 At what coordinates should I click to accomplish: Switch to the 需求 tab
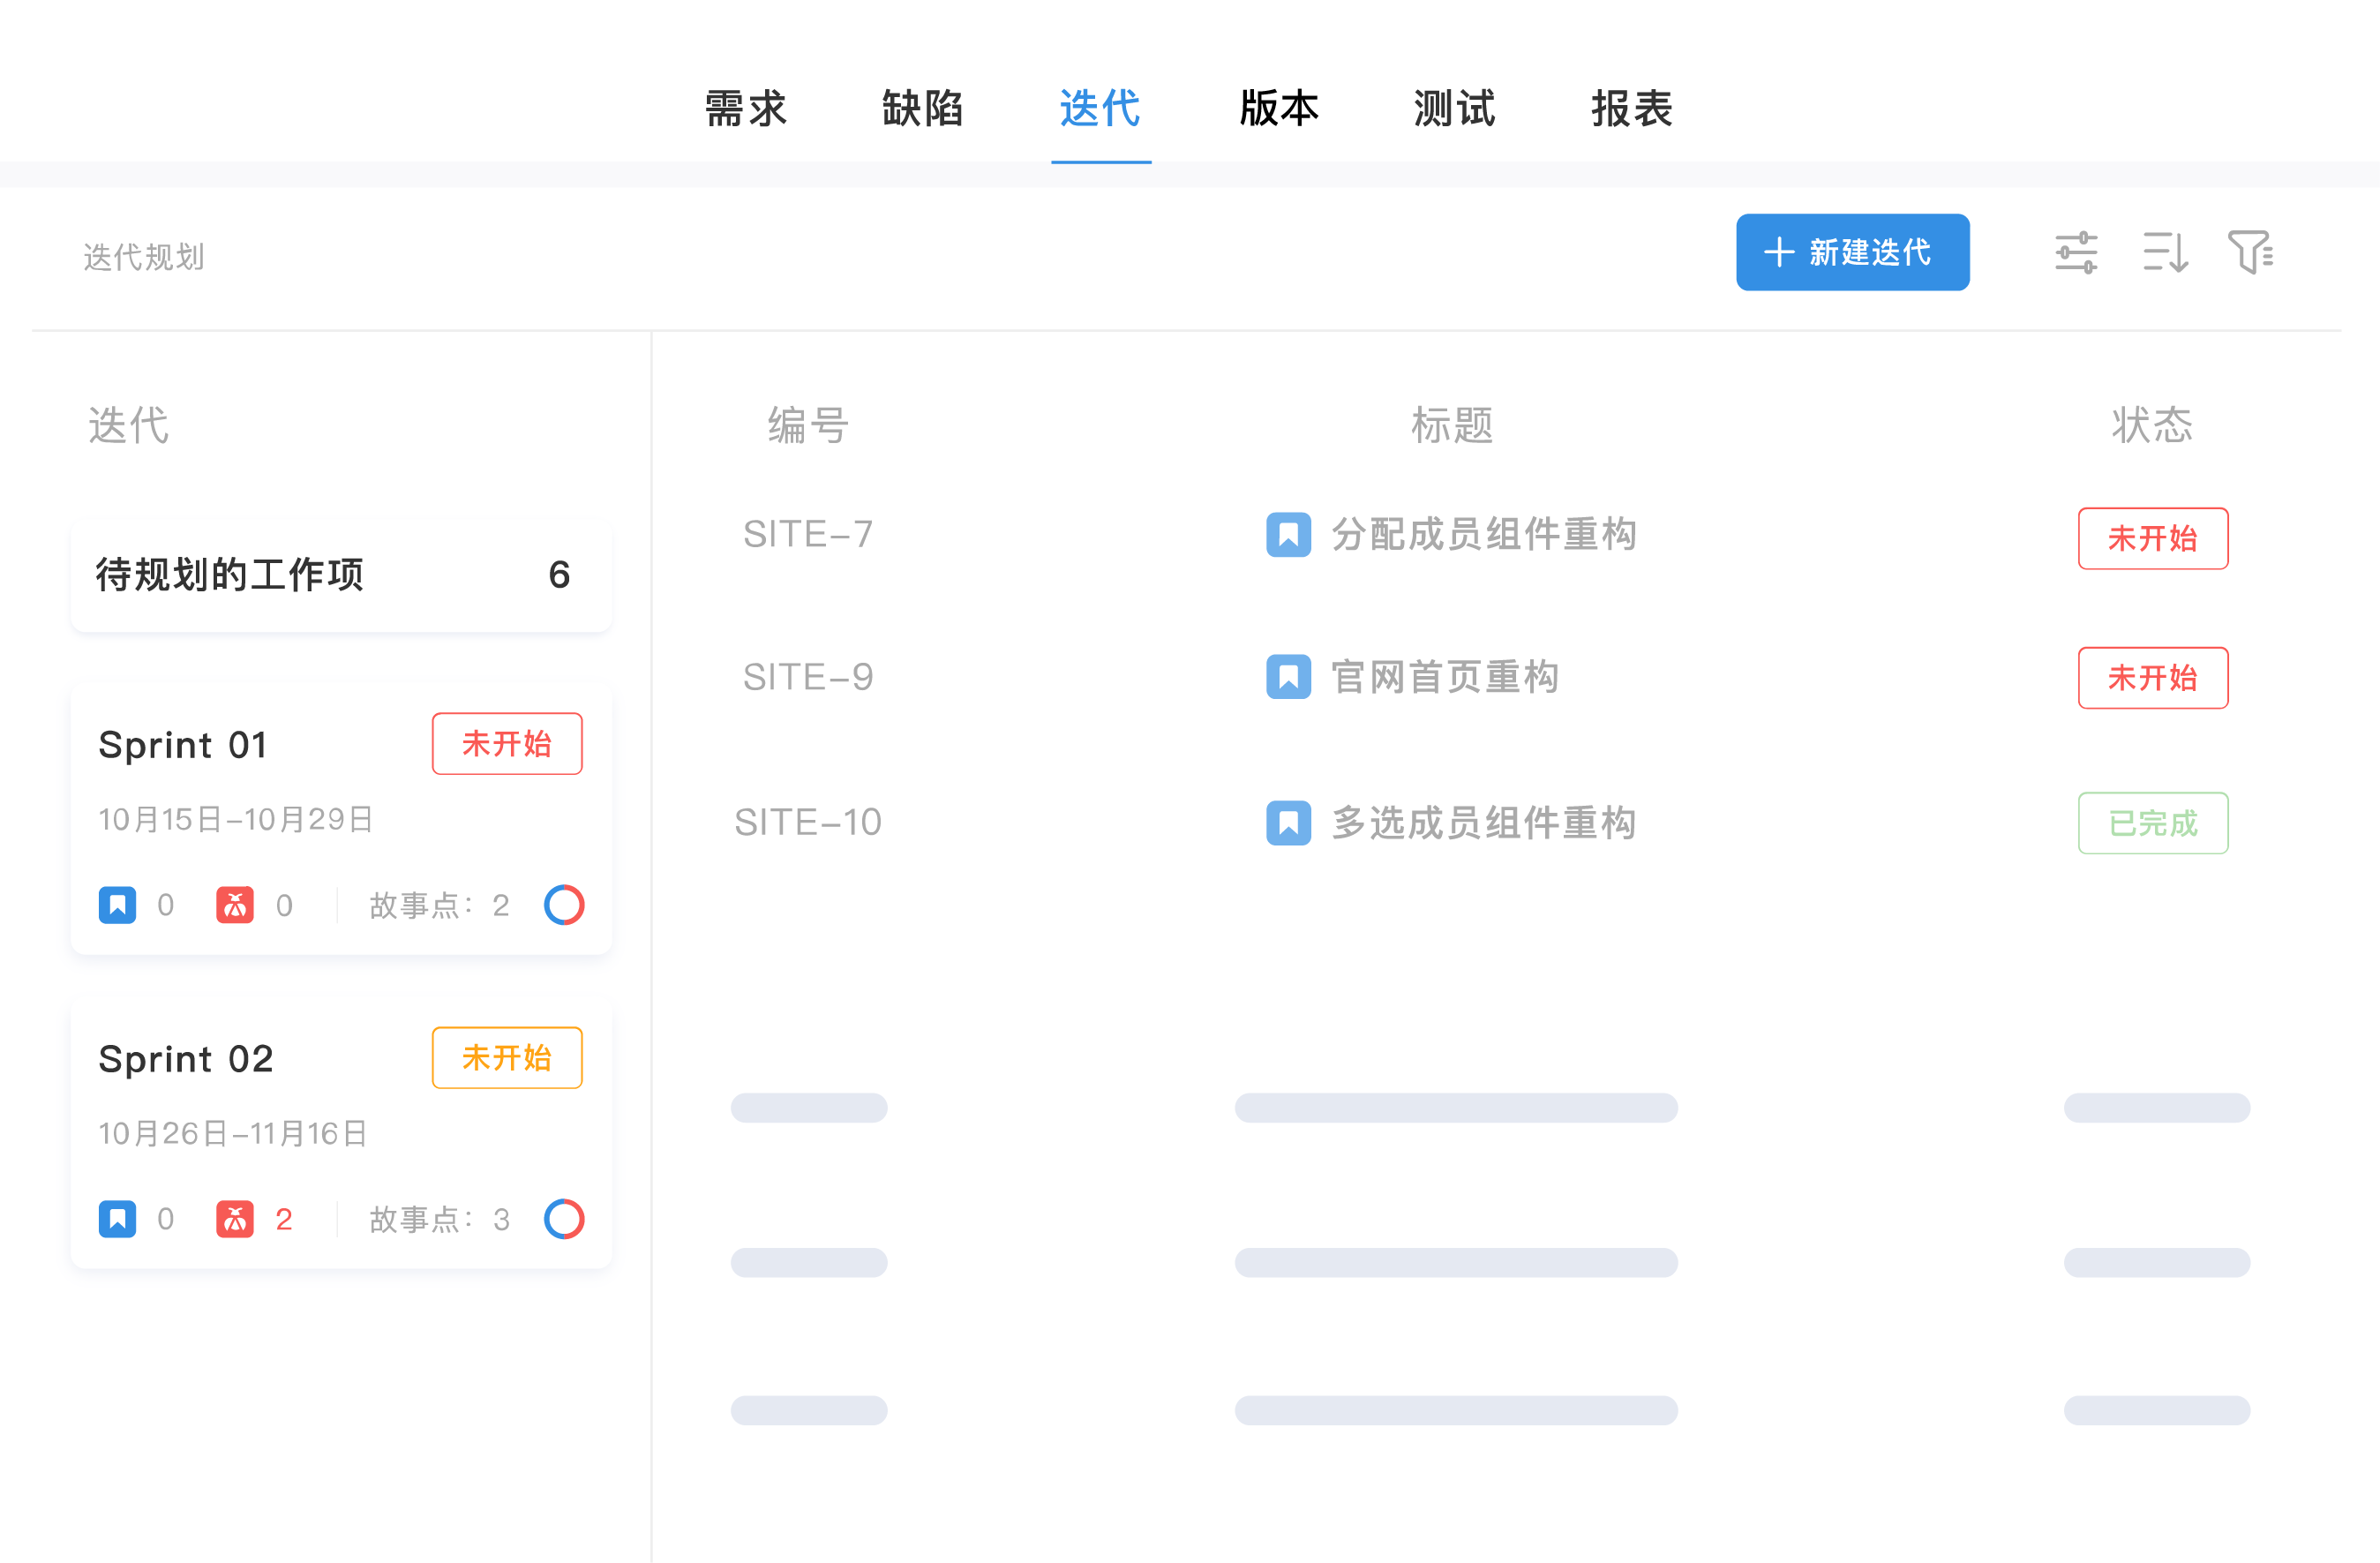tap(745, 108)
